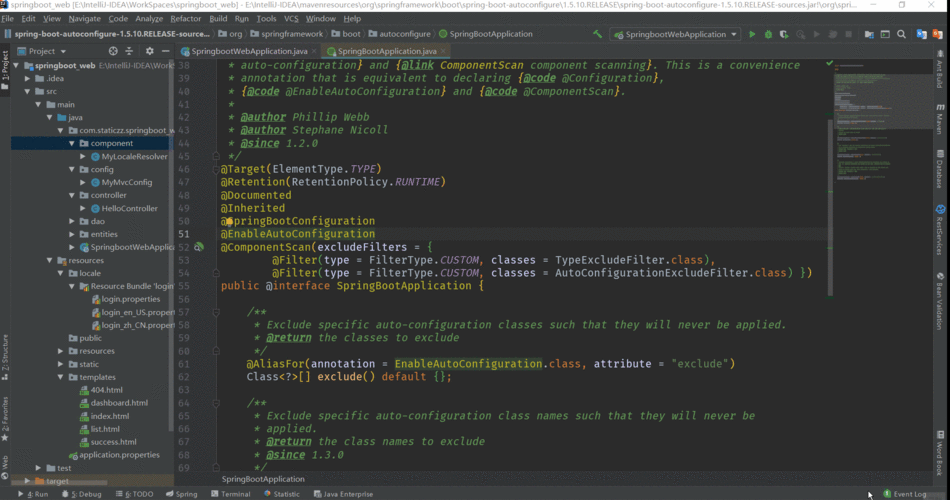Switch to SpringbootWebApplication.java tab
Image resolution: width=950 pixels, height=500 pixels.
249,50
